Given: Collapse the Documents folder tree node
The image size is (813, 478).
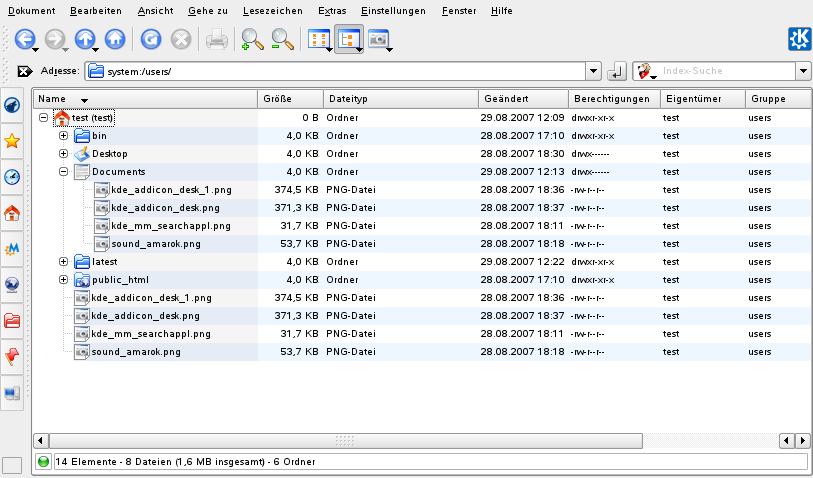Looking at the screenshot, I should point(64,171).
